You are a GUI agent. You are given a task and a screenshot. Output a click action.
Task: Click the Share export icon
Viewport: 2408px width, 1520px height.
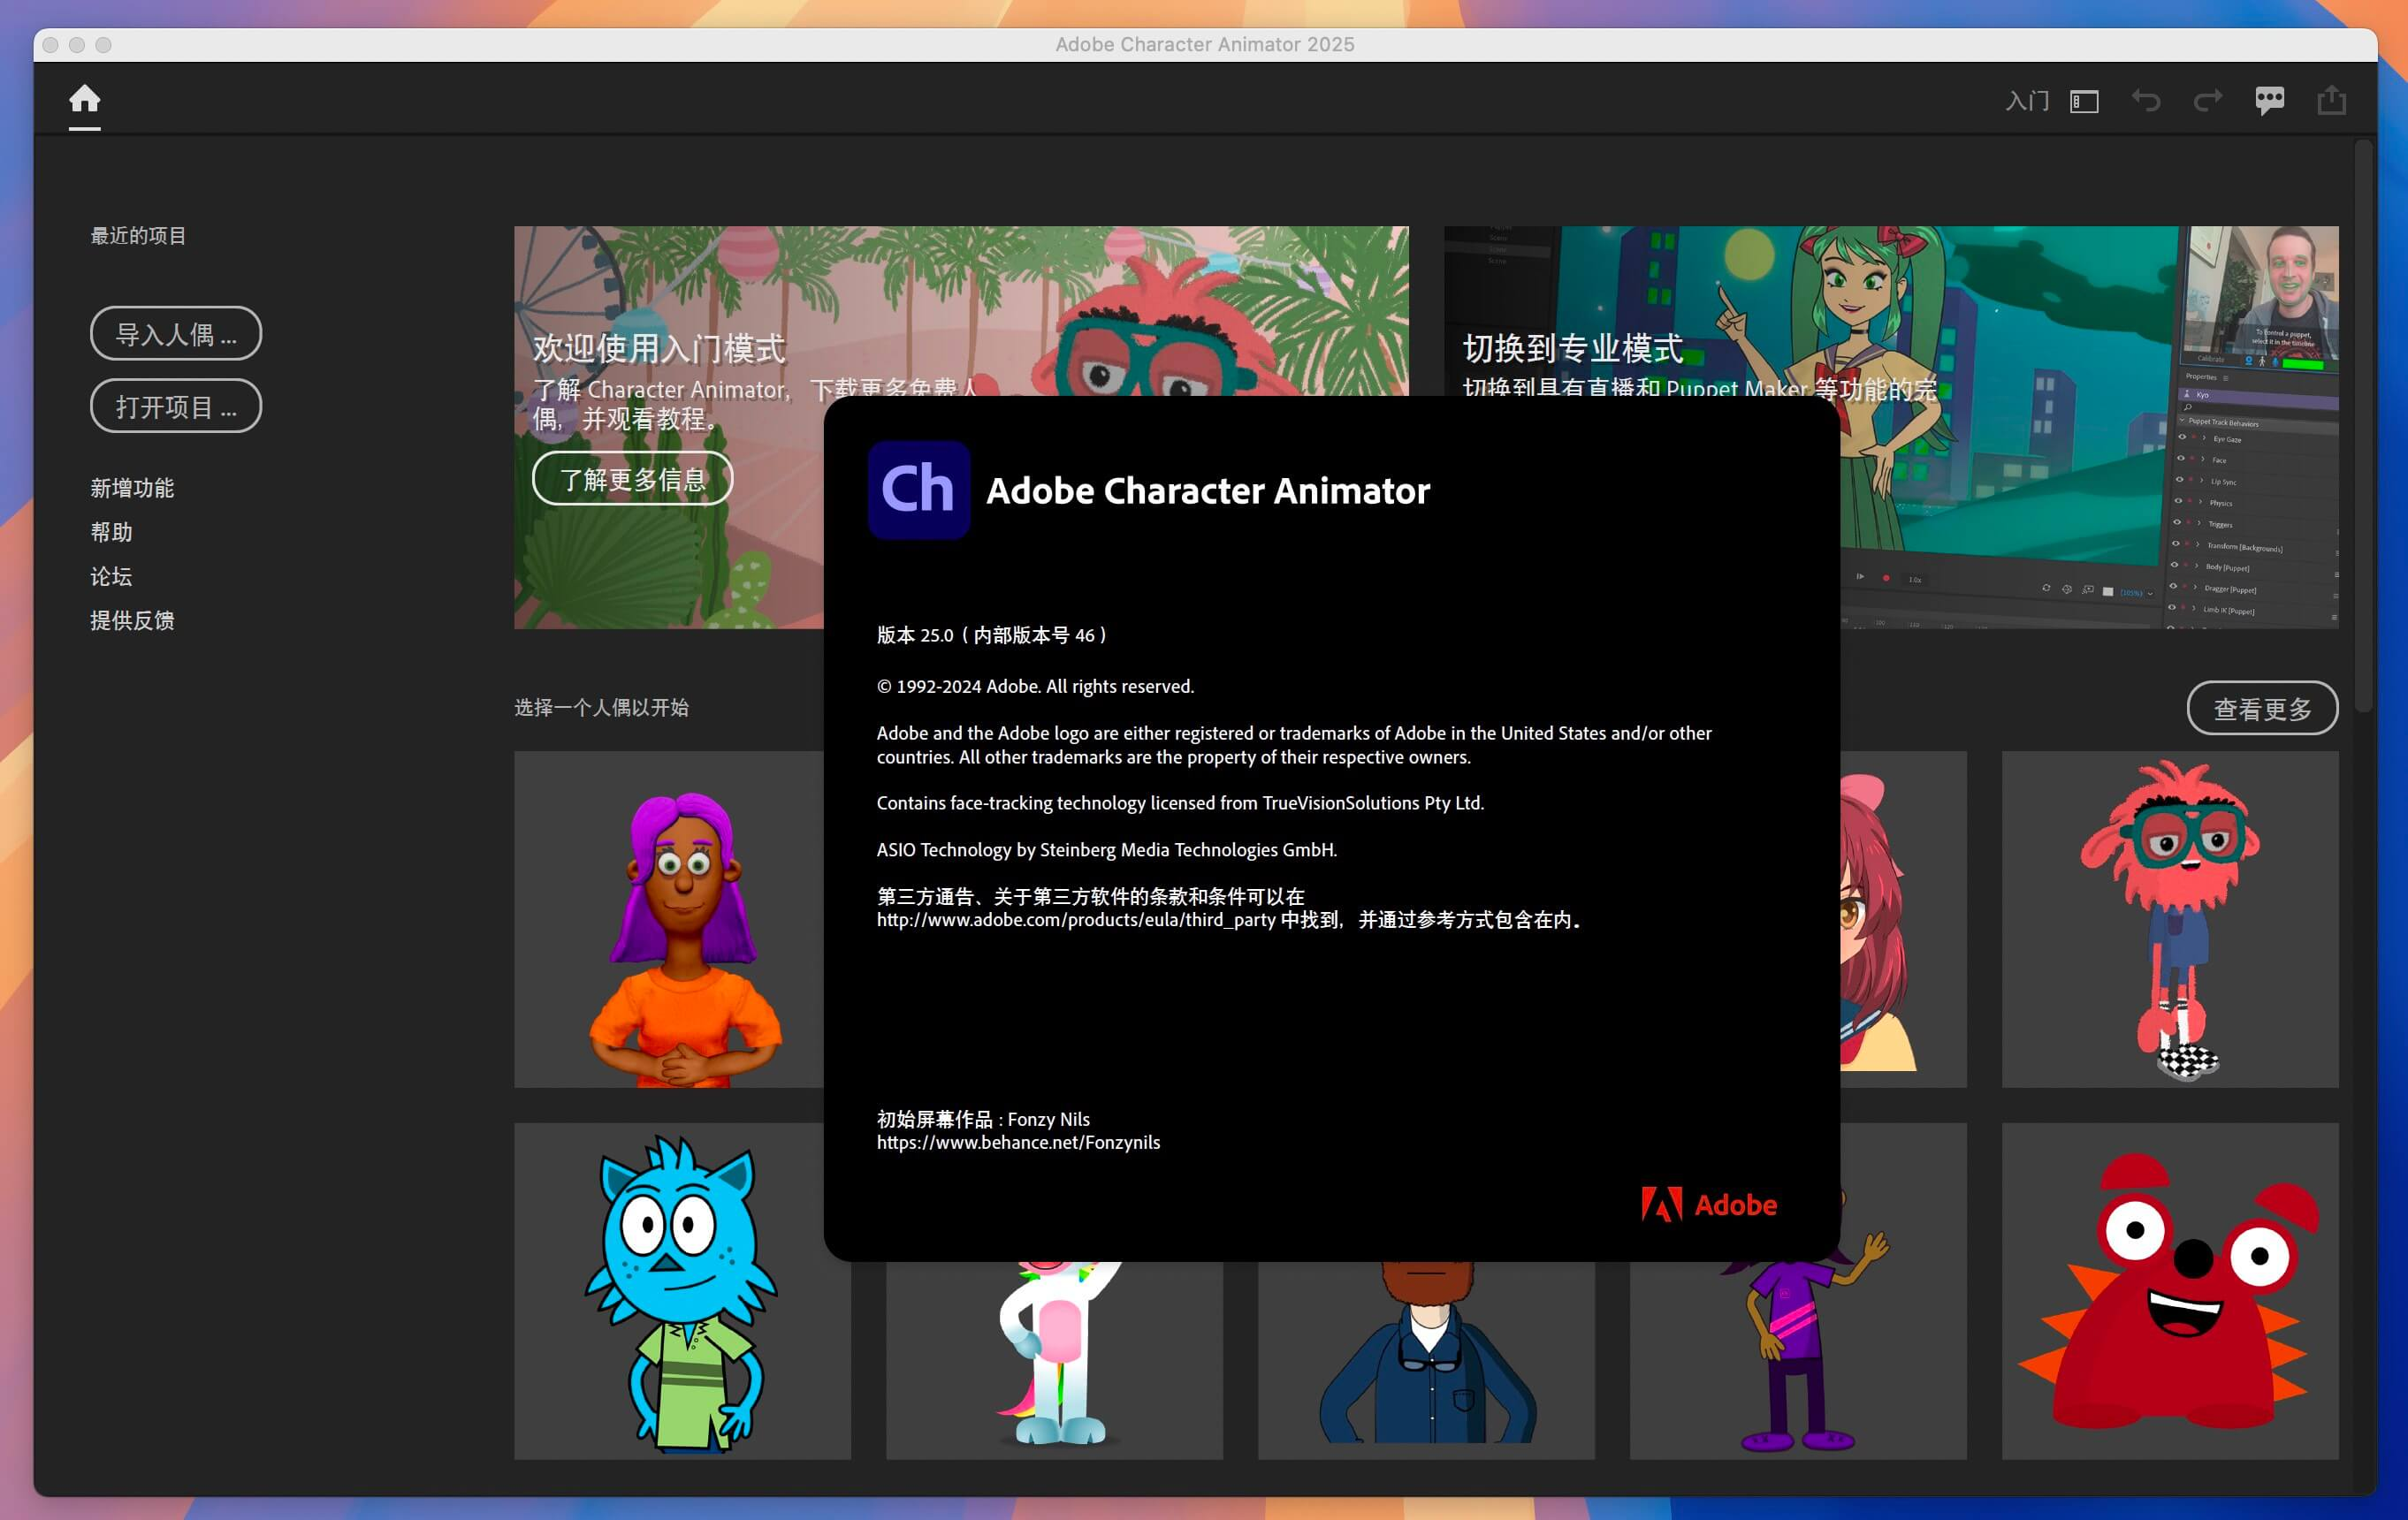[2331, 100]
